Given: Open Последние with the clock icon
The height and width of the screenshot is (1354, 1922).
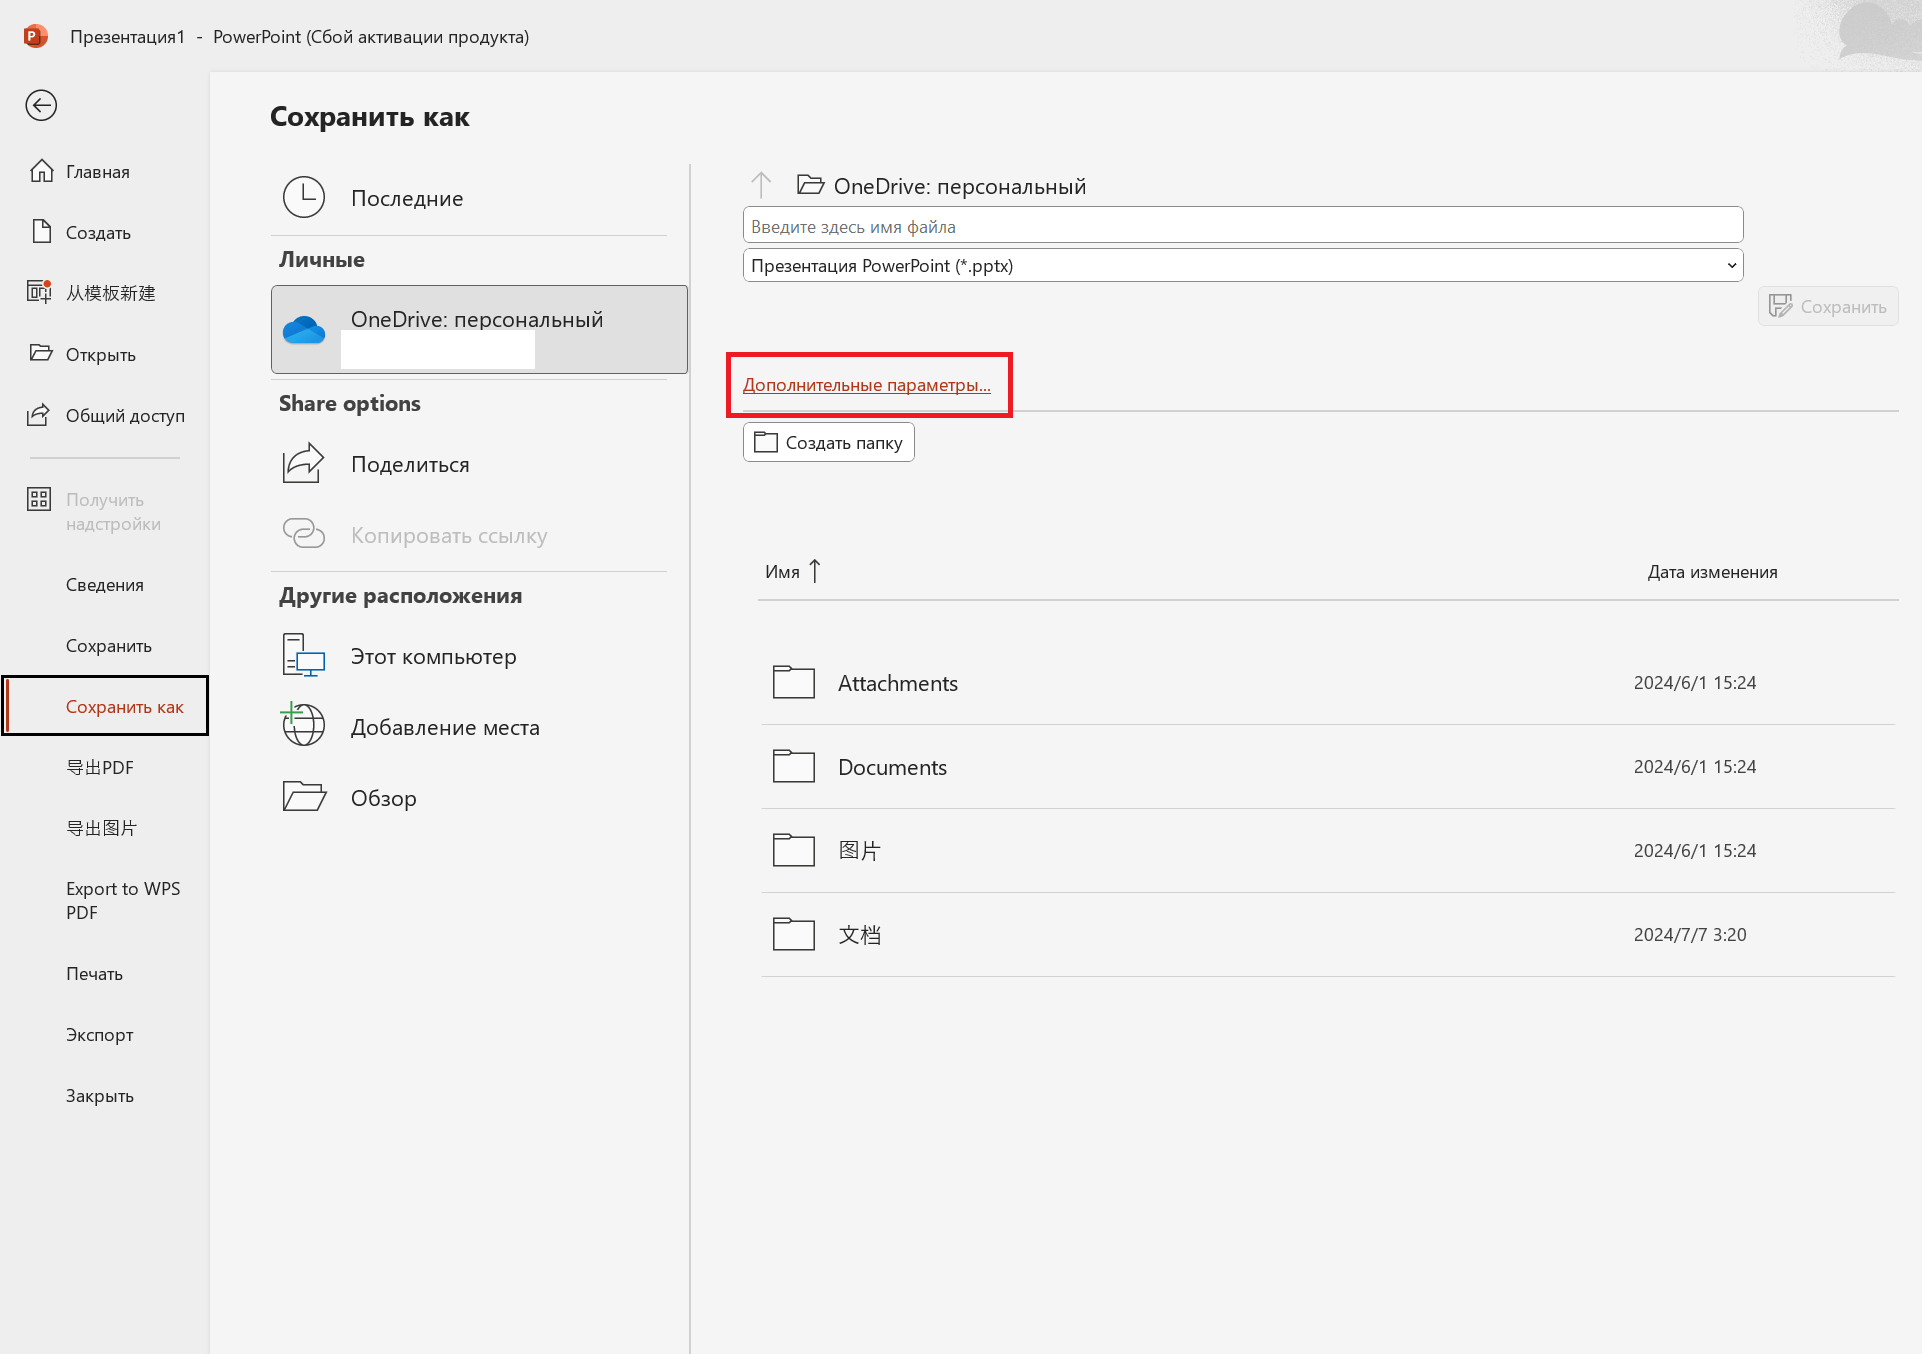Looking at the screenshot, I should [304, 197].
